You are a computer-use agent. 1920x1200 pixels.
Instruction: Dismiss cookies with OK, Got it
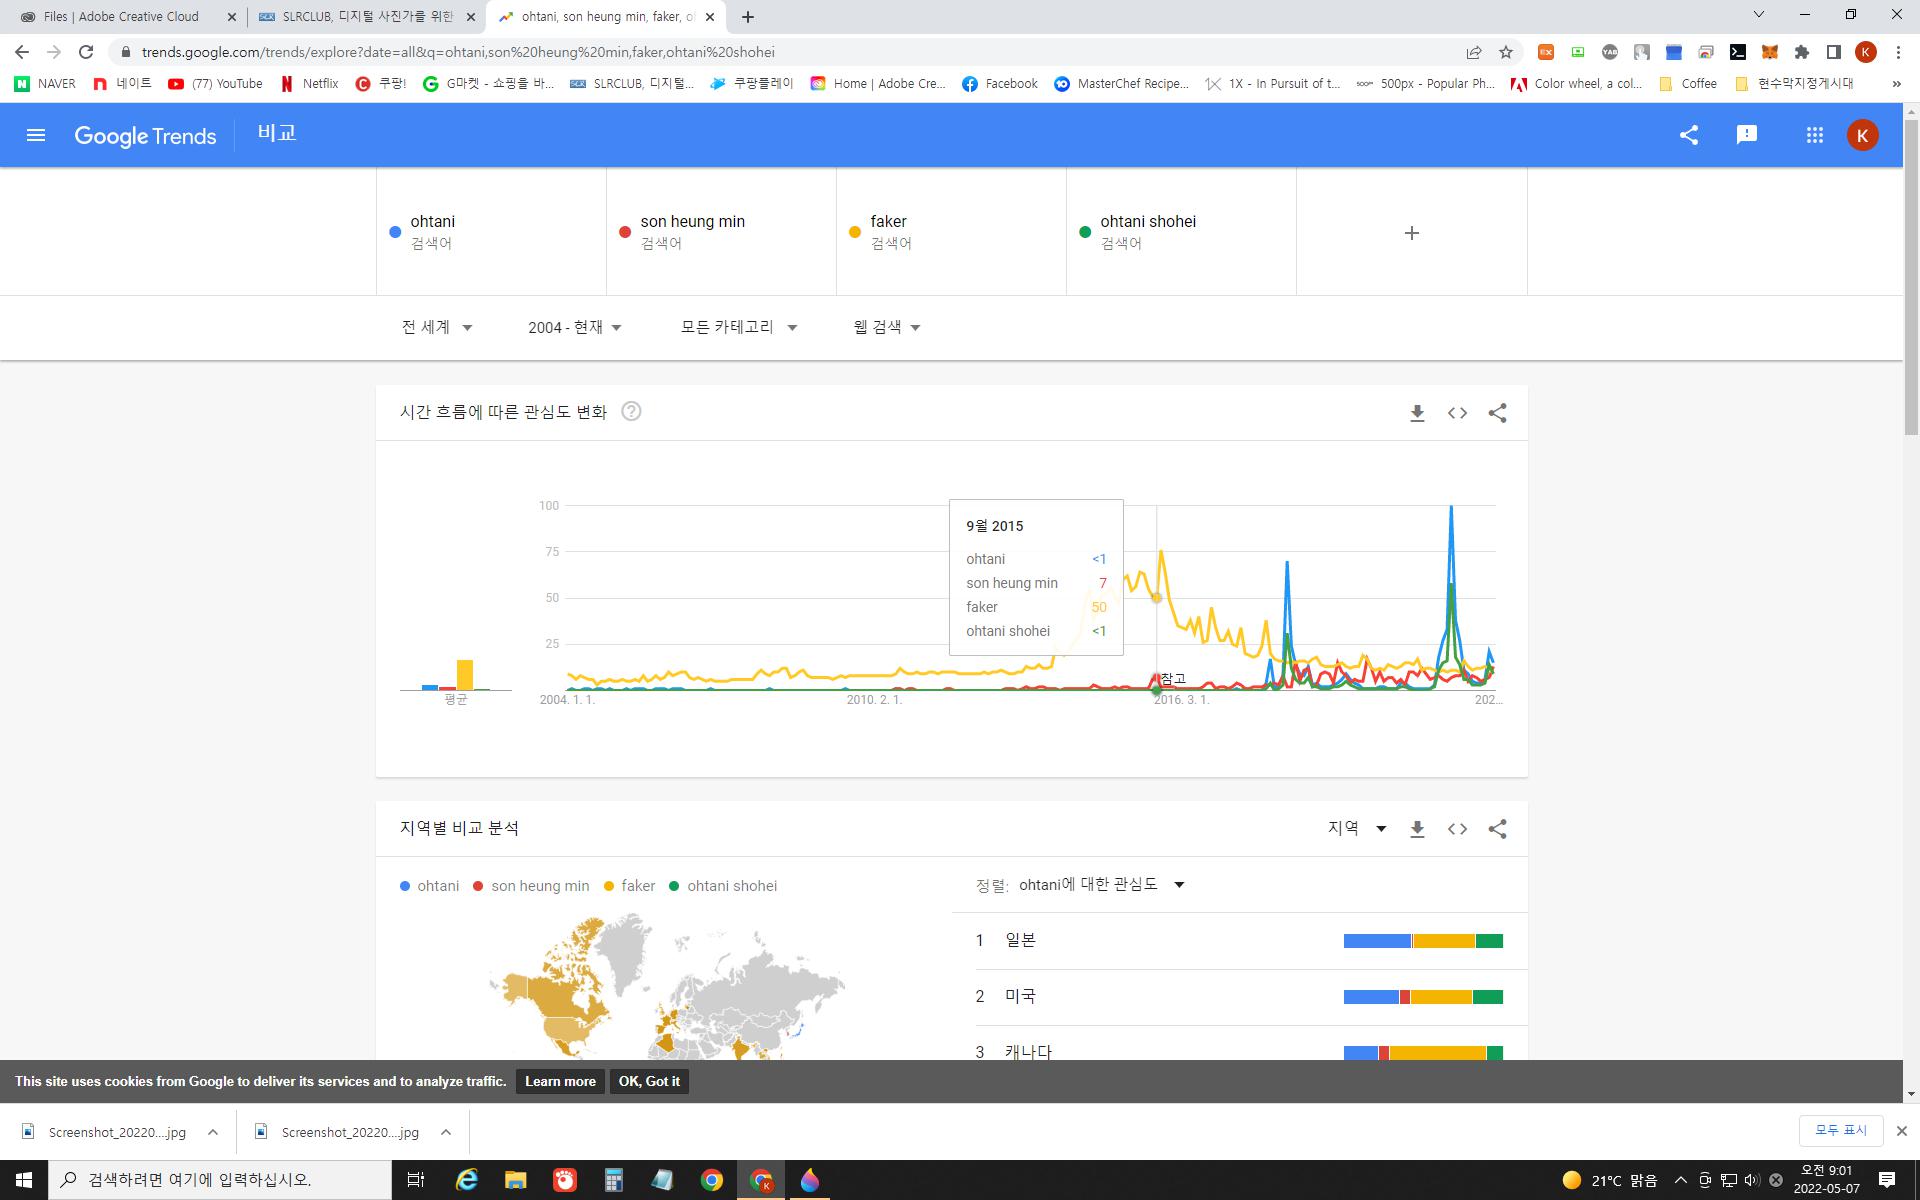(x=649, y=1081)
